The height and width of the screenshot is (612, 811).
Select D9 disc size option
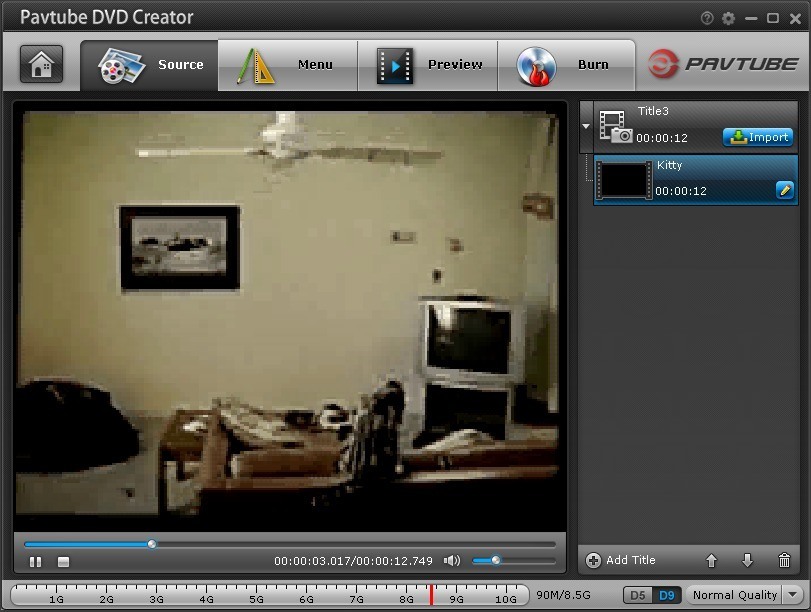coord(667,595)
